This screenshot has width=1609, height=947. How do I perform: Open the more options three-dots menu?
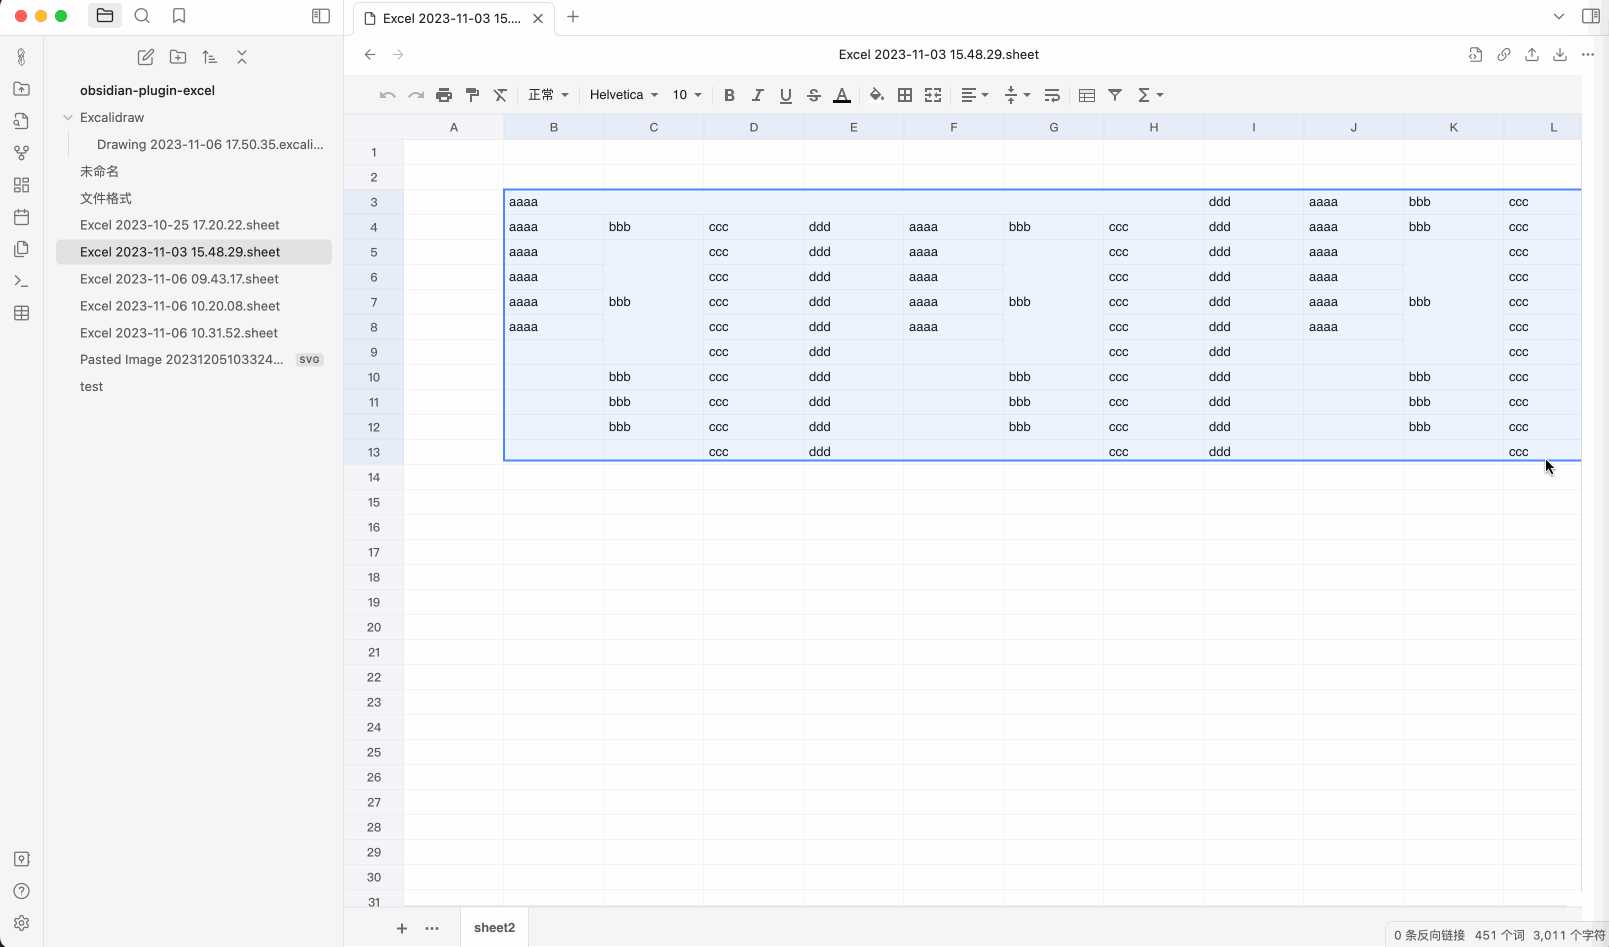click(1588, 54)
